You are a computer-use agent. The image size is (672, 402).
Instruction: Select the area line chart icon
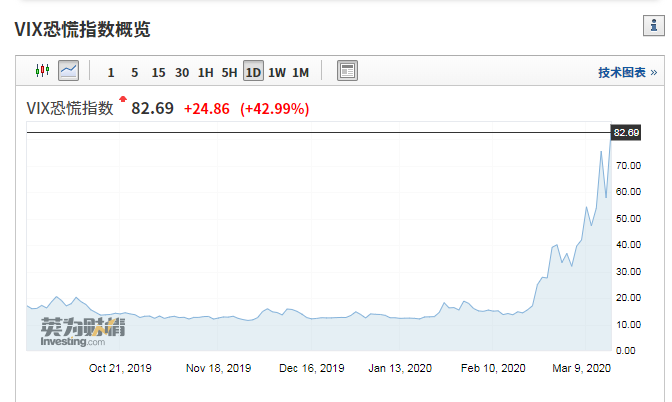point(69,70)
